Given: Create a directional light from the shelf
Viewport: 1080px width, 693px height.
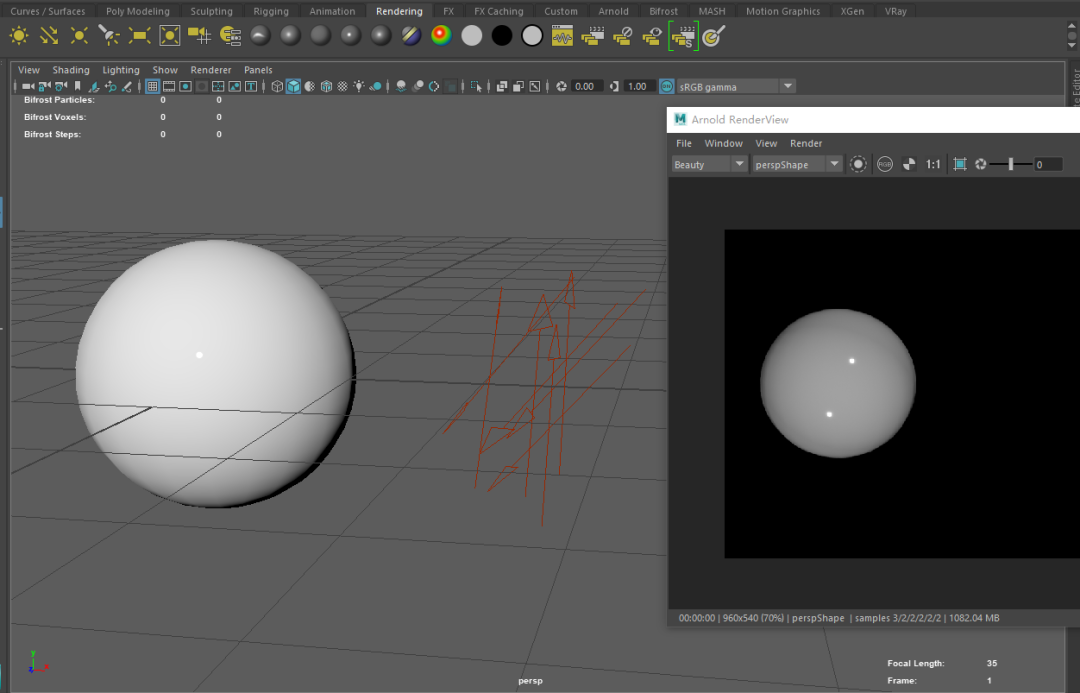Looking at the screenshot, I should pyautogui.click(x=49, y=36).
